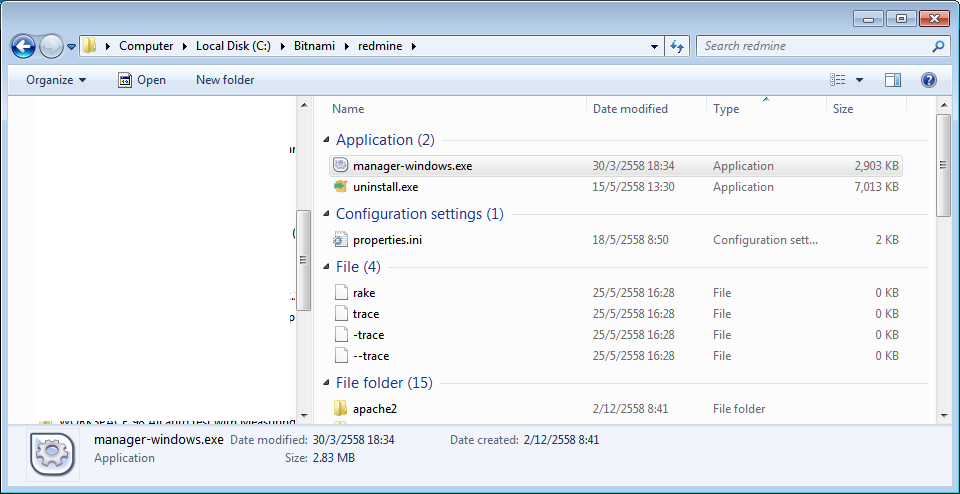Select the trace file icon
The width and height of the screenshot is (960, 494).
tap(341, 313)
